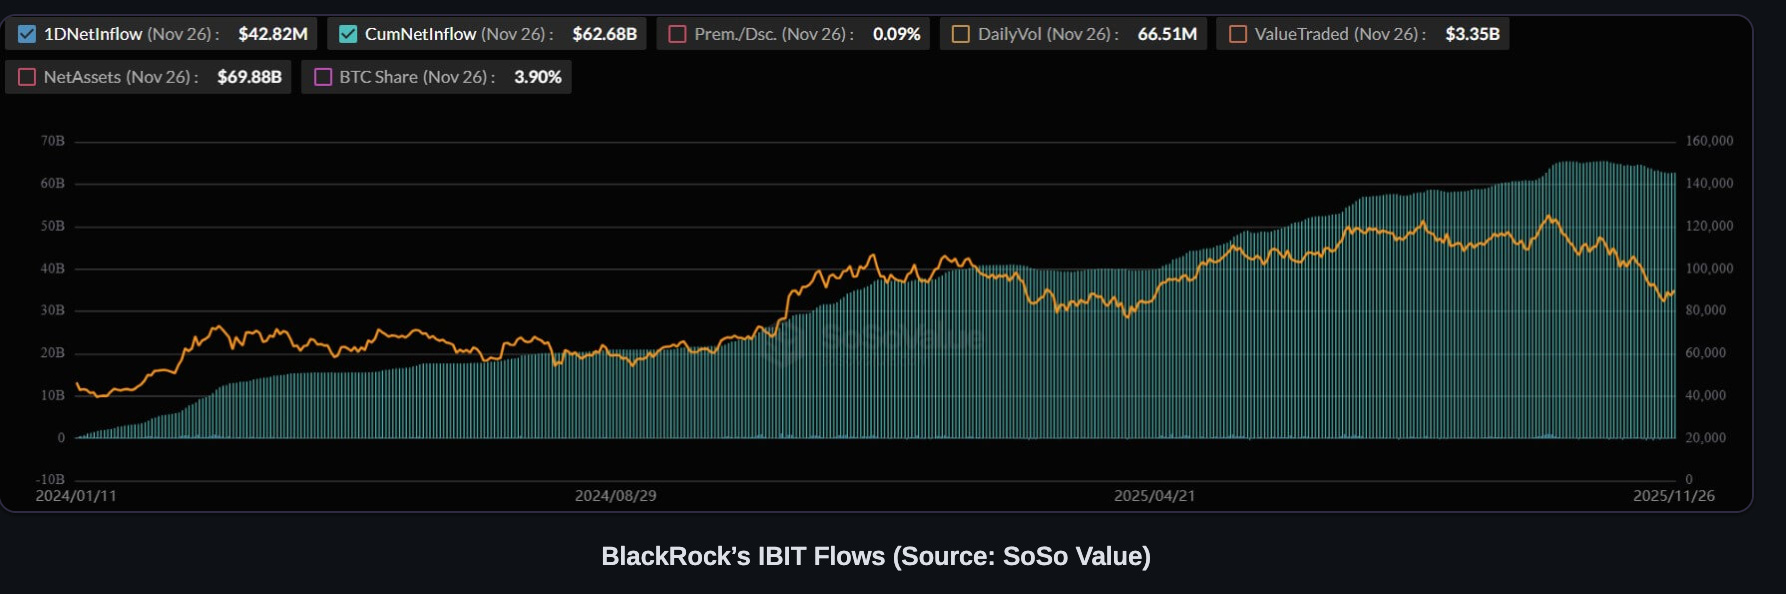Screen dimensions: 1786x594
Task: Tick the ValueTraded checkbox
Action: coord(1238,34)
